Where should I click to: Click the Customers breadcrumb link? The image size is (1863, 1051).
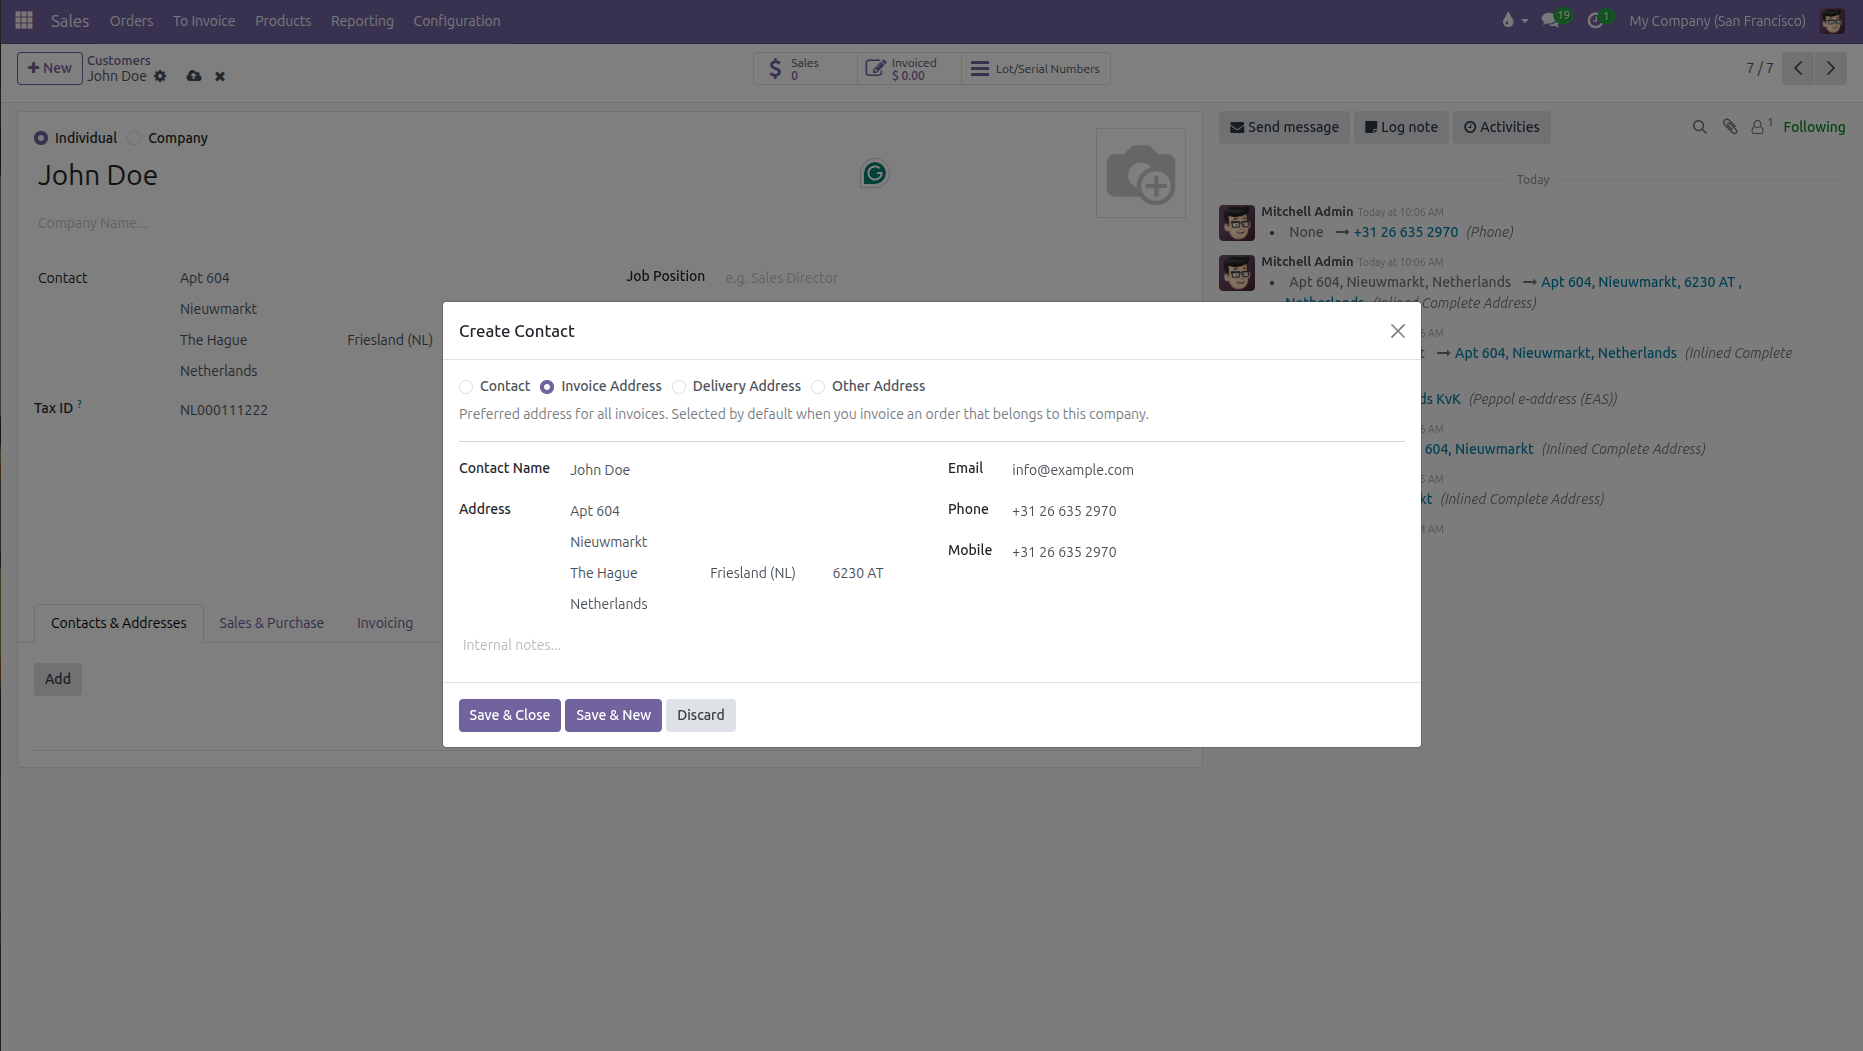[118, 60]
